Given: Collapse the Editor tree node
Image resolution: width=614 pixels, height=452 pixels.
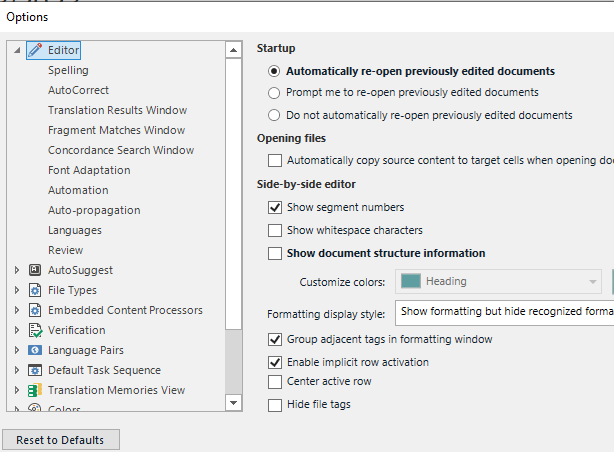Looking at the screenshot, I should coord(17,50).
